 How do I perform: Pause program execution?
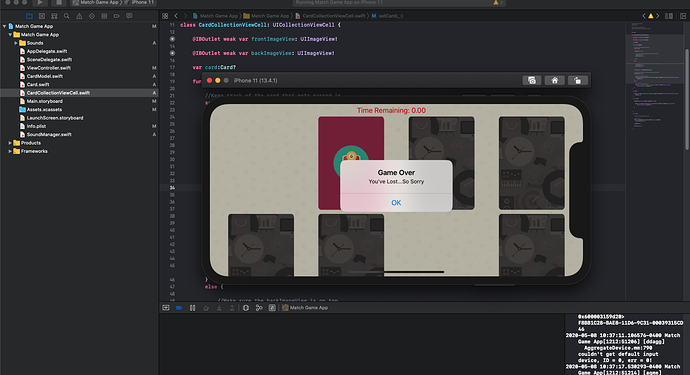(192, 308)
